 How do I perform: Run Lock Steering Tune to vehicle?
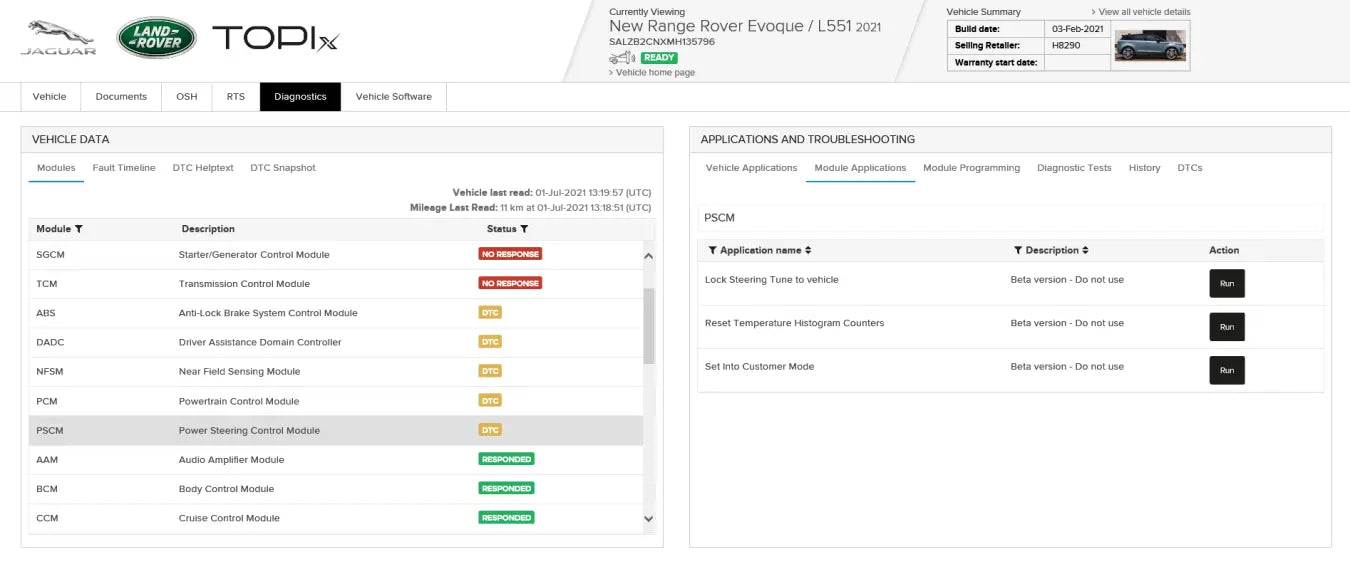click(x=1226, y=284)
